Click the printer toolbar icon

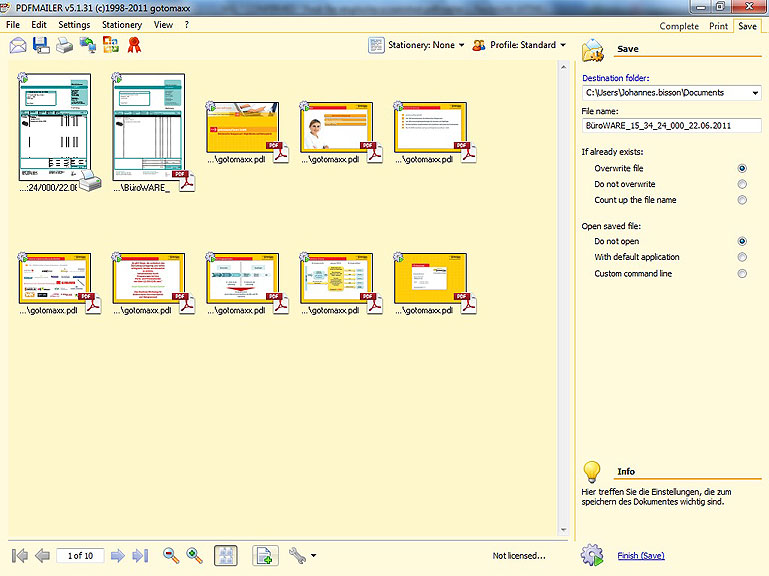(64, 46)
